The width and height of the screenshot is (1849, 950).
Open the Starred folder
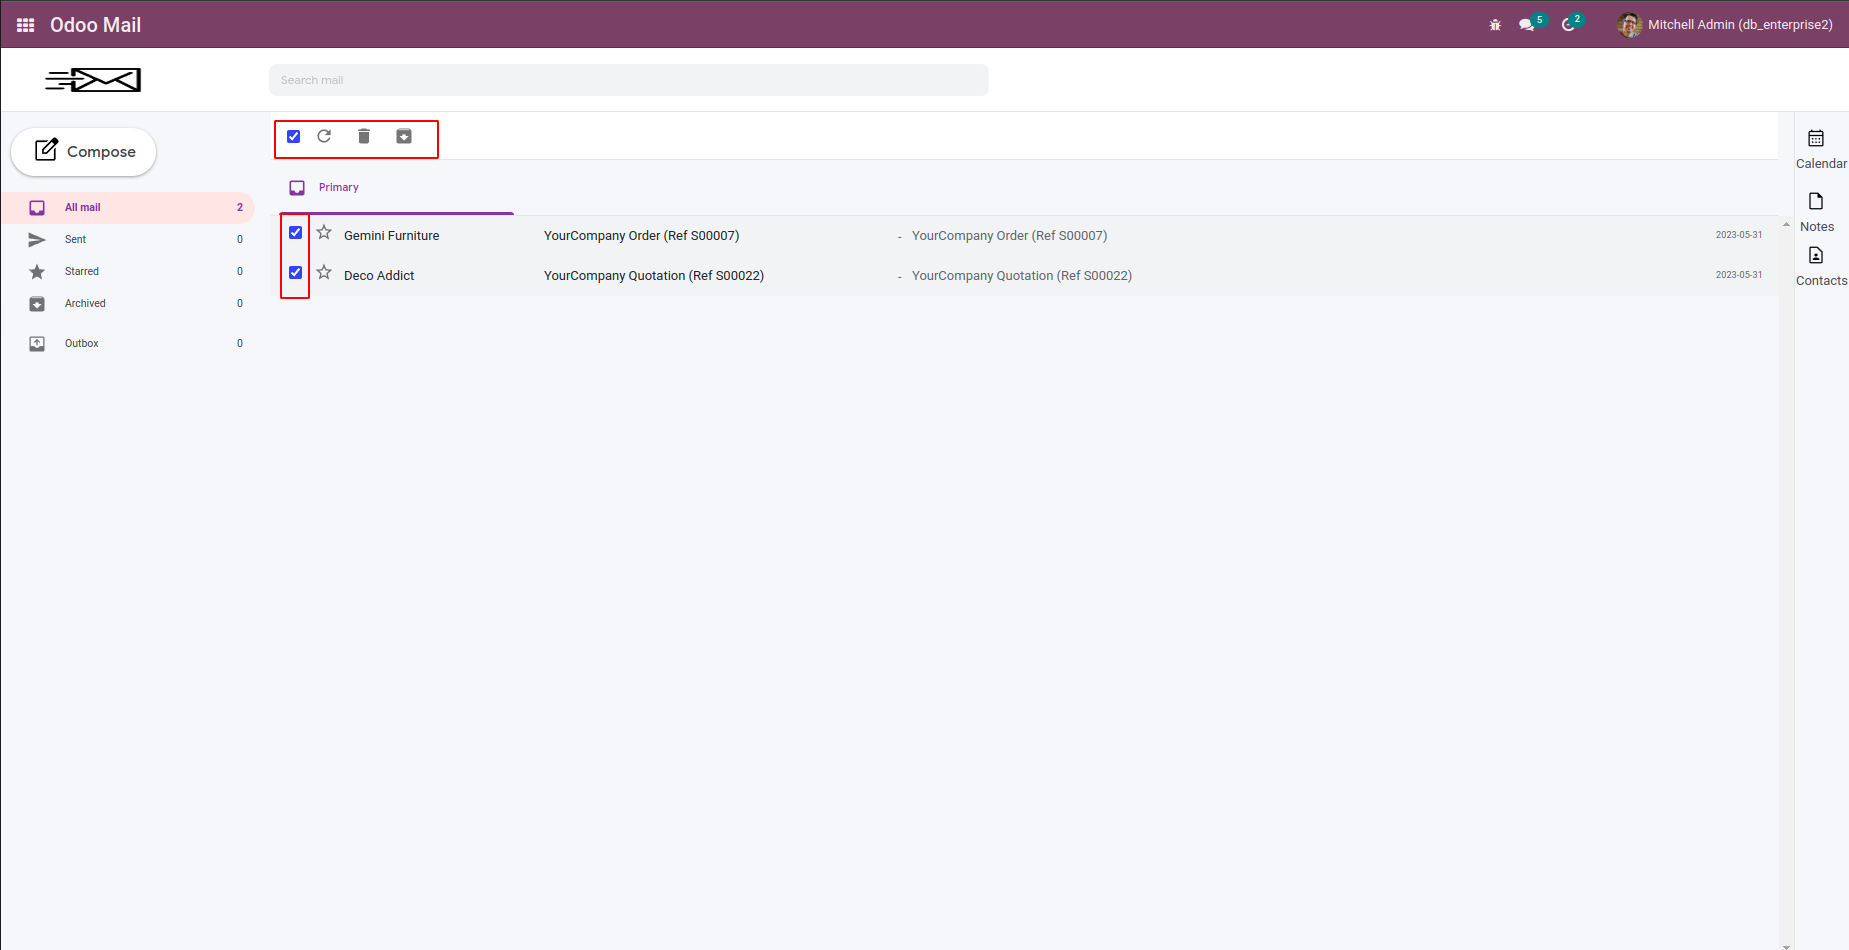coord(128,272)
